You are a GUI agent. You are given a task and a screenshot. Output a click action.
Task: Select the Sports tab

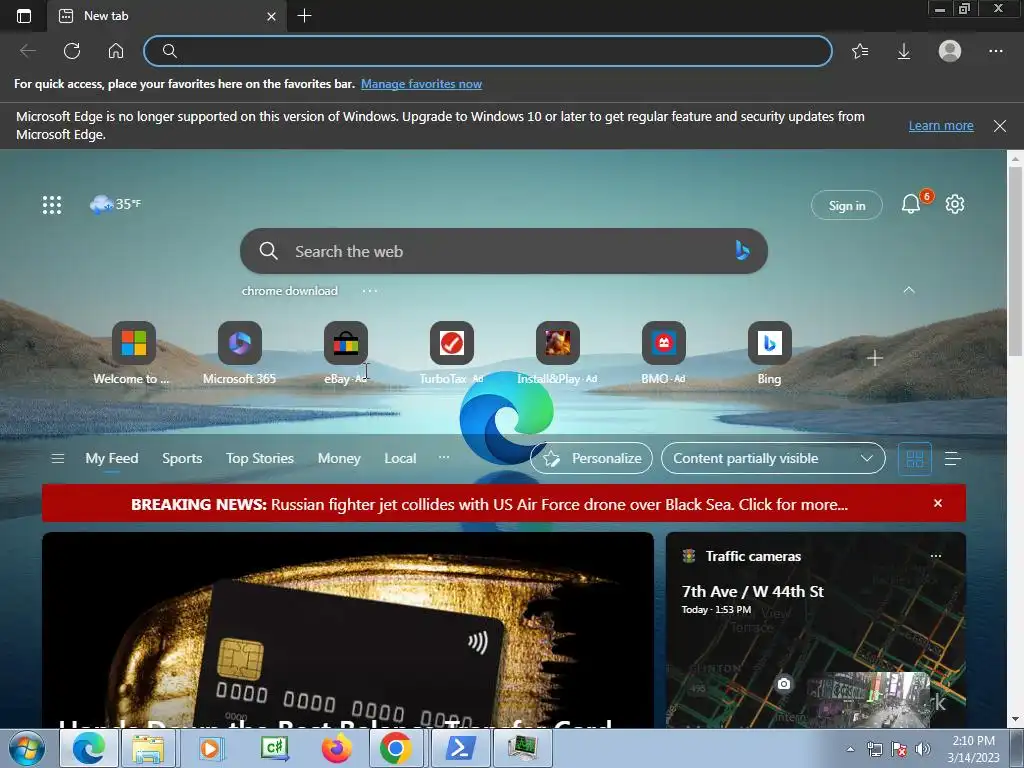182,458
